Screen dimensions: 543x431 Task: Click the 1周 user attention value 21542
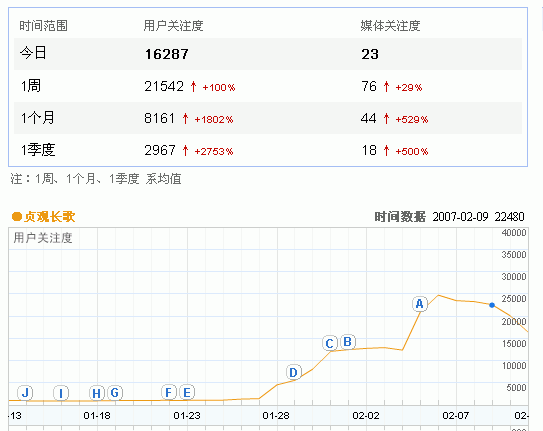(x=164, y=87)
